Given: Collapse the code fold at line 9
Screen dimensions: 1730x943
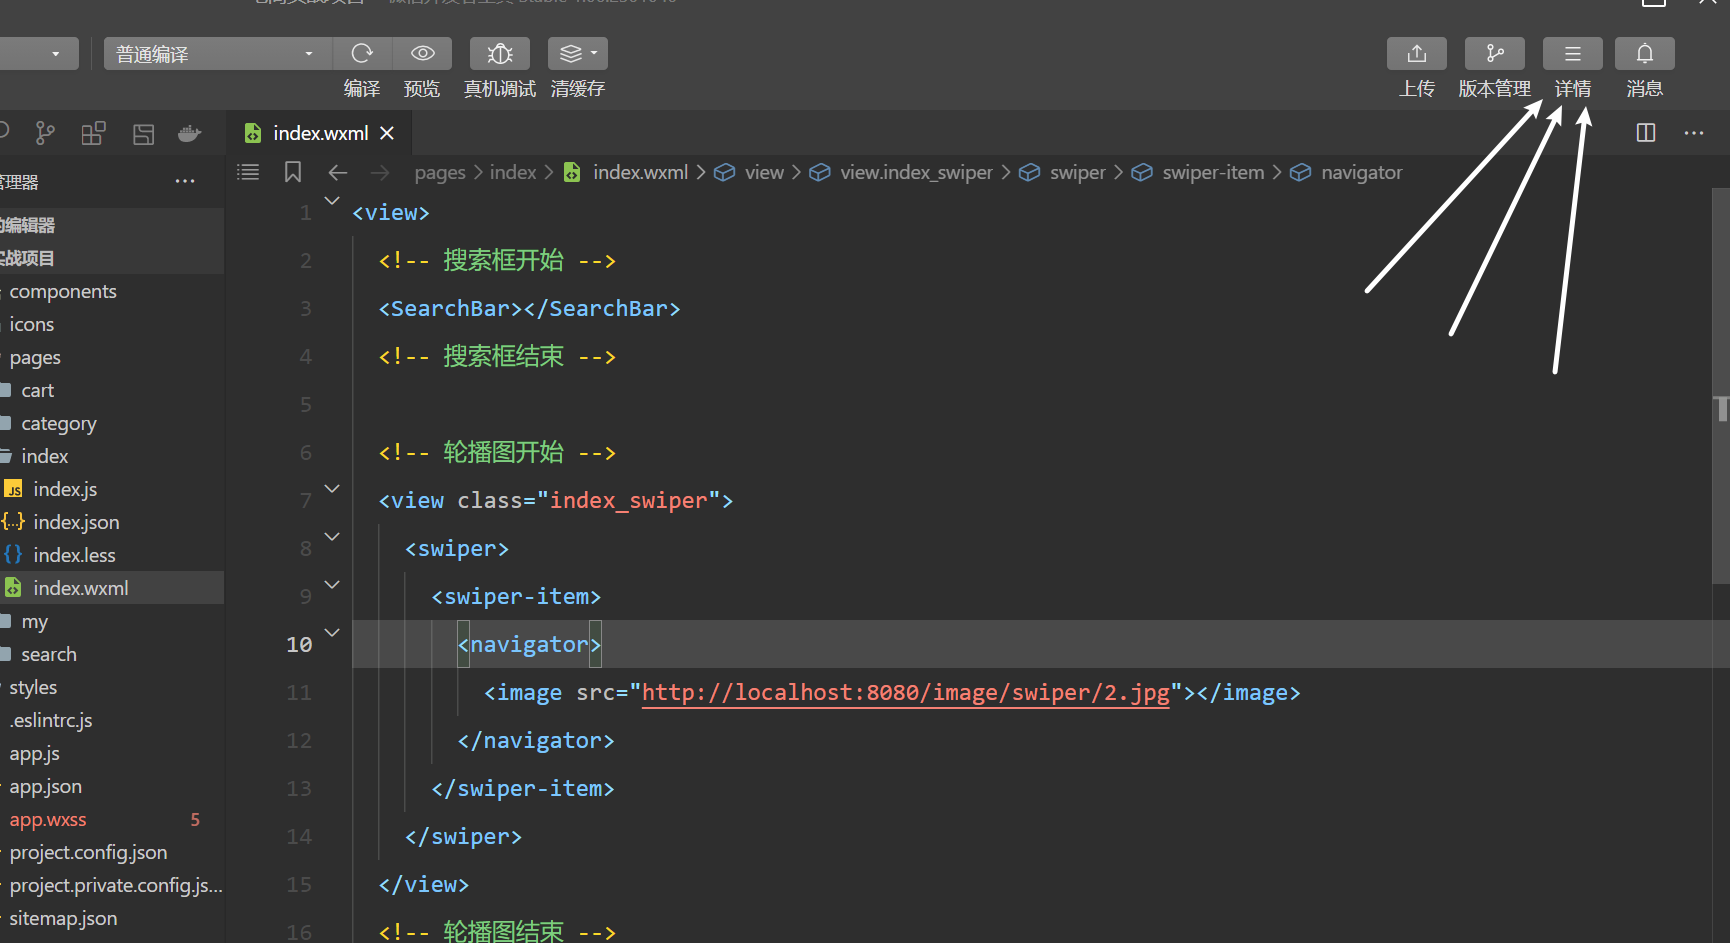Looking at the screenshot, I should pos(332,585).
